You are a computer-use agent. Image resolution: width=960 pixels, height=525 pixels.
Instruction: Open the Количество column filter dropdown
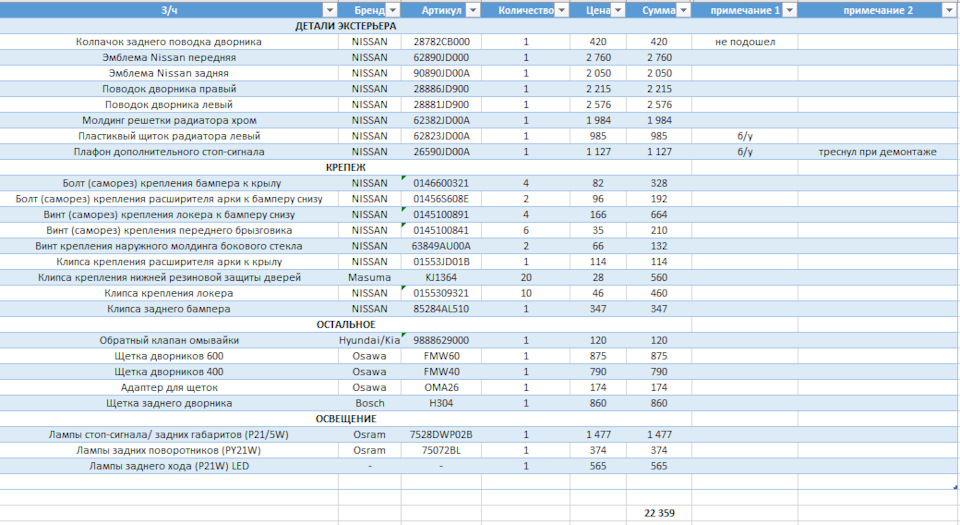pos(561,10)
